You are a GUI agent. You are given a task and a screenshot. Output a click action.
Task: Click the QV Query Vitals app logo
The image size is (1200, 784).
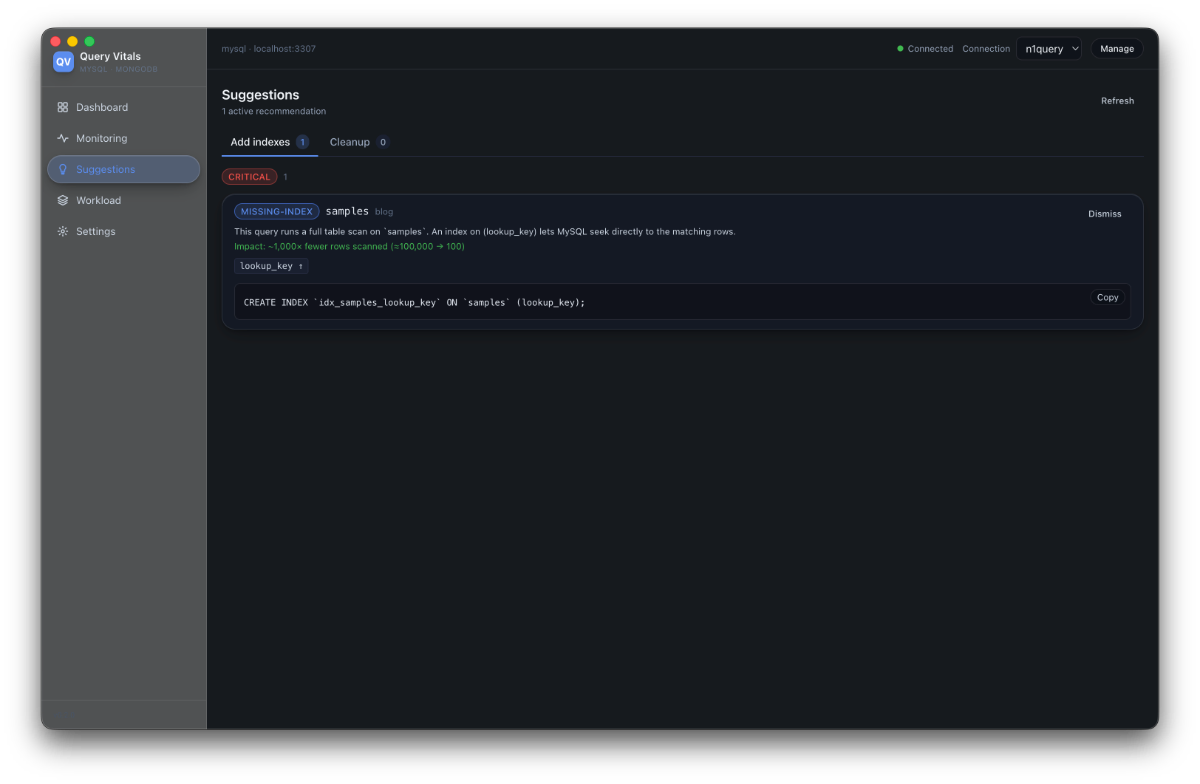pyautogui.click(x=64, y=62)
